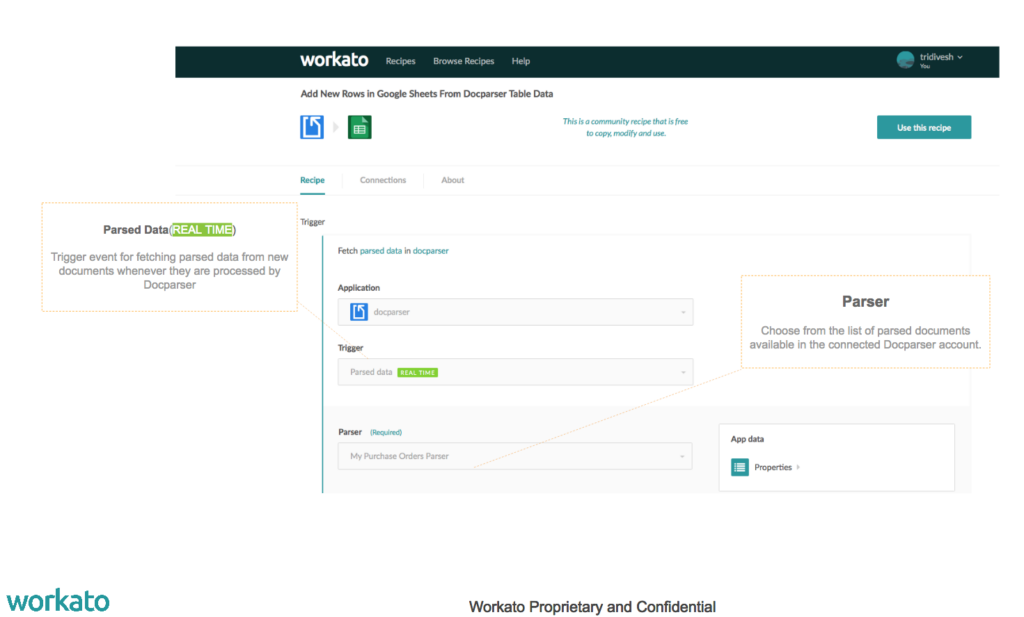
Task: Click the tridivesh user avatar
Action: [903, 60]
